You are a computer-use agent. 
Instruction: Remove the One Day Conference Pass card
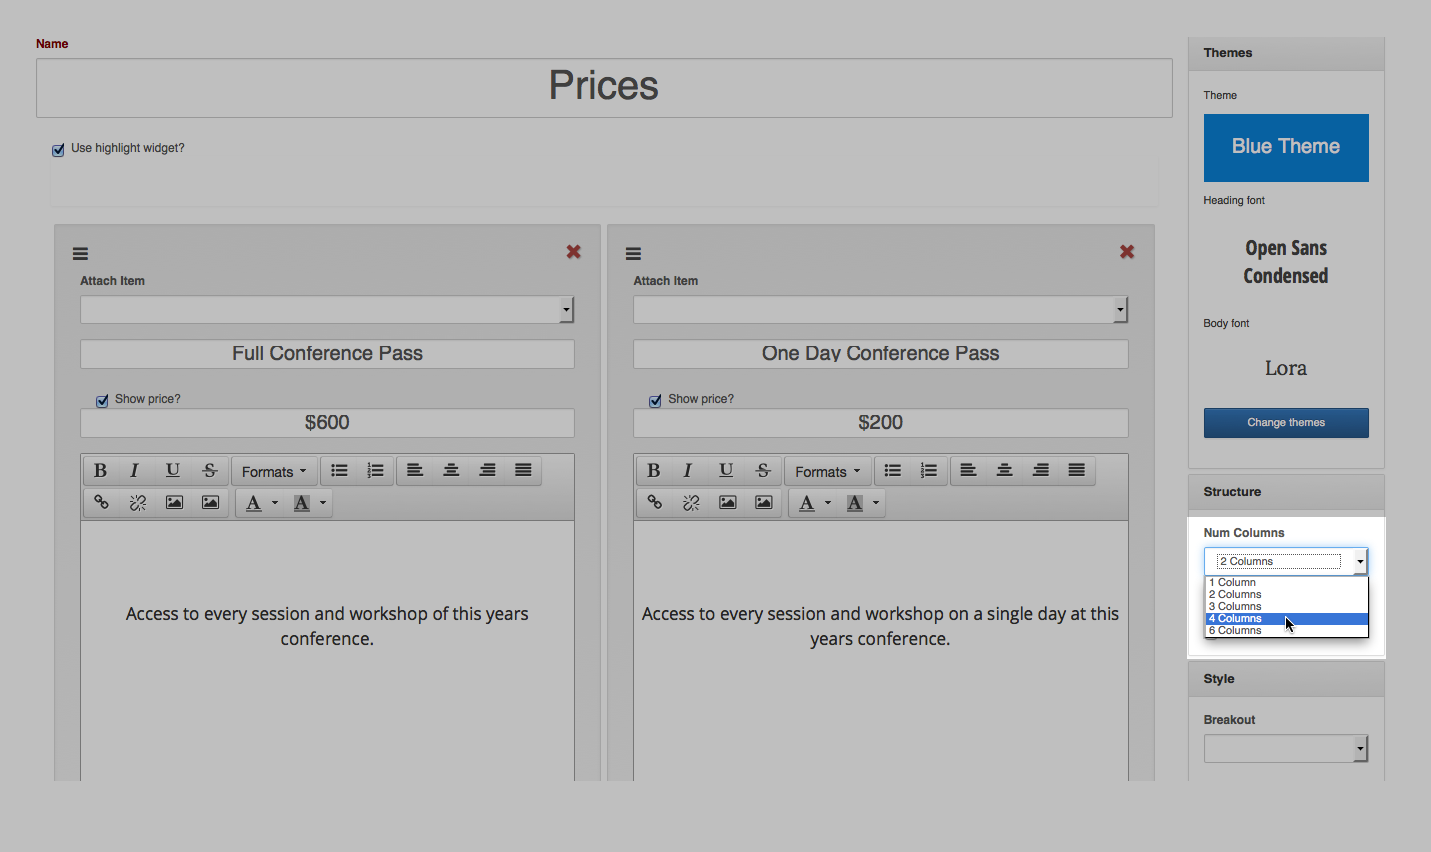point(1127,252)
